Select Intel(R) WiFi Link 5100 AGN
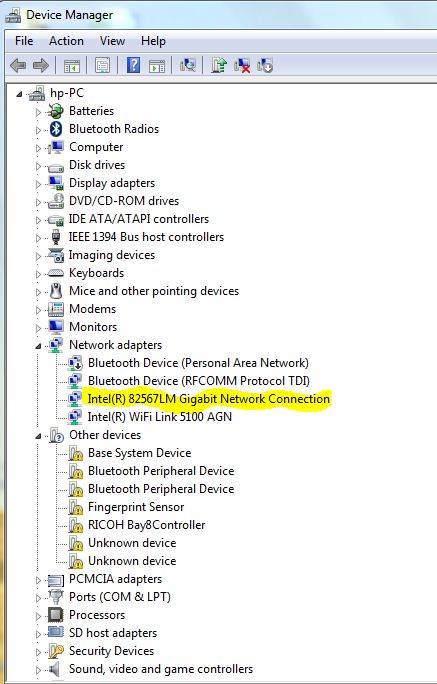 (x=160, y=417)
